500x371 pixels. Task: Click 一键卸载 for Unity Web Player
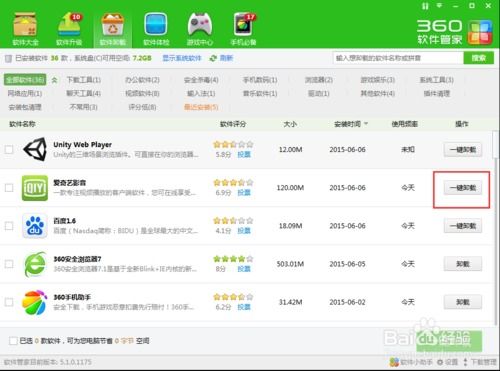point(463,150)
